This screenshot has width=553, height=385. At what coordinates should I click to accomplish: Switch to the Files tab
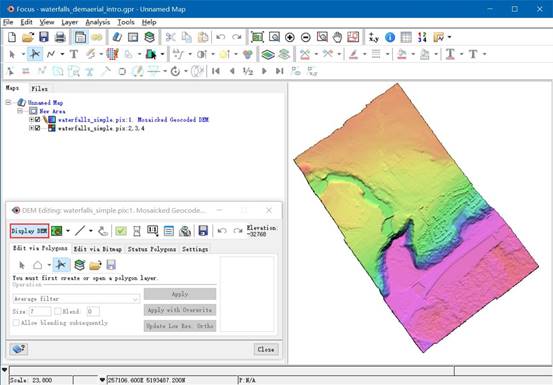[39, 88]
